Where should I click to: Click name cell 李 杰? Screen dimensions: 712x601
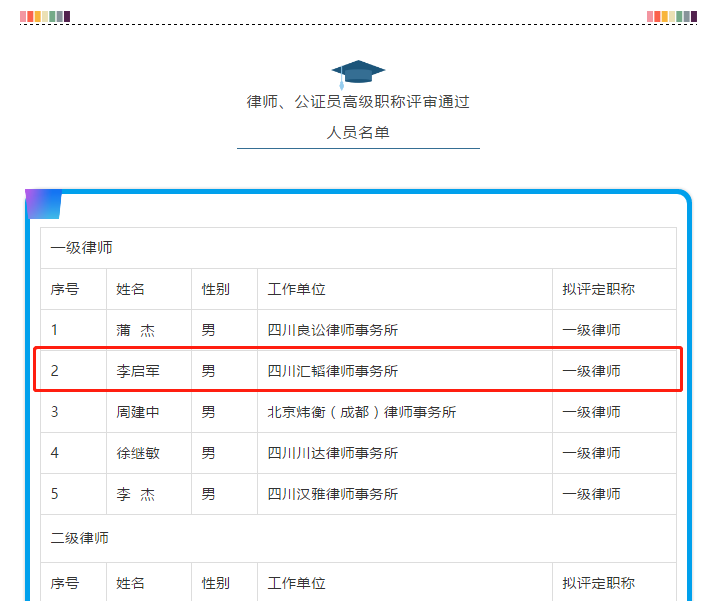tap(149, 494)
